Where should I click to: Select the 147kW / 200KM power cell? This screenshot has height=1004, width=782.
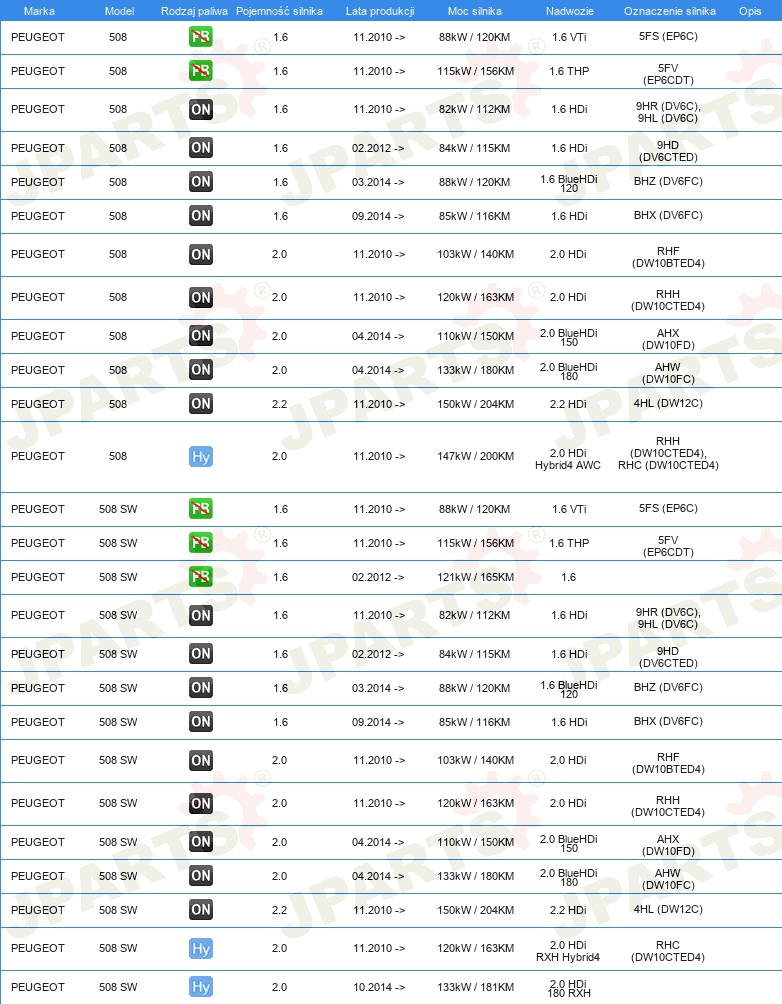[475, 457]
